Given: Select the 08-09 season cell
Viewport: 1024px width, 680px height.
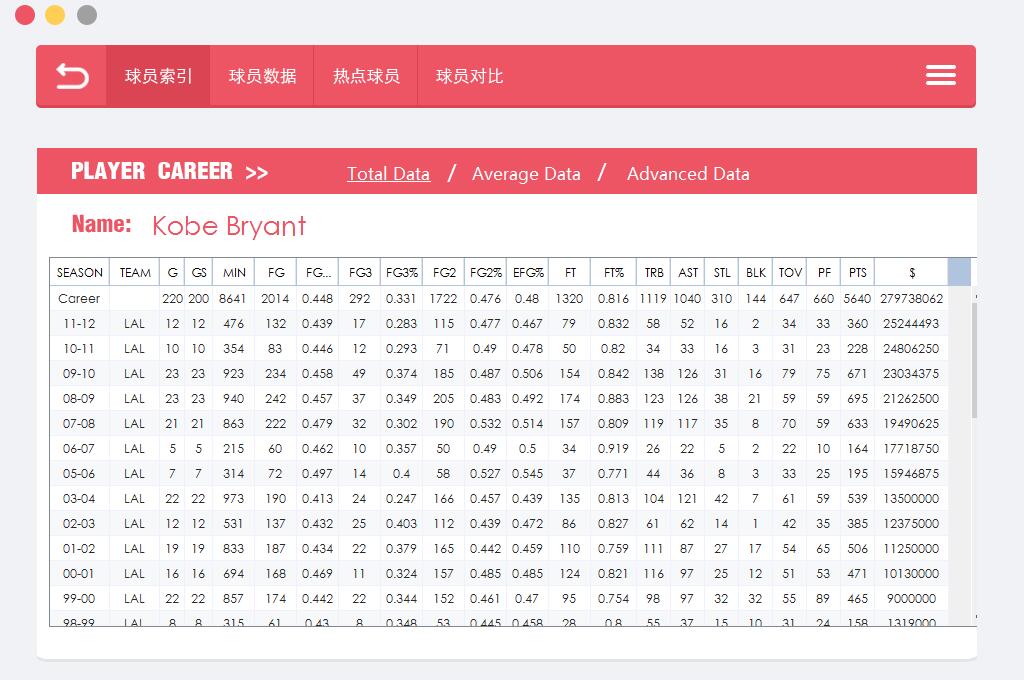Looking at the screenshot, I should 79,398.
